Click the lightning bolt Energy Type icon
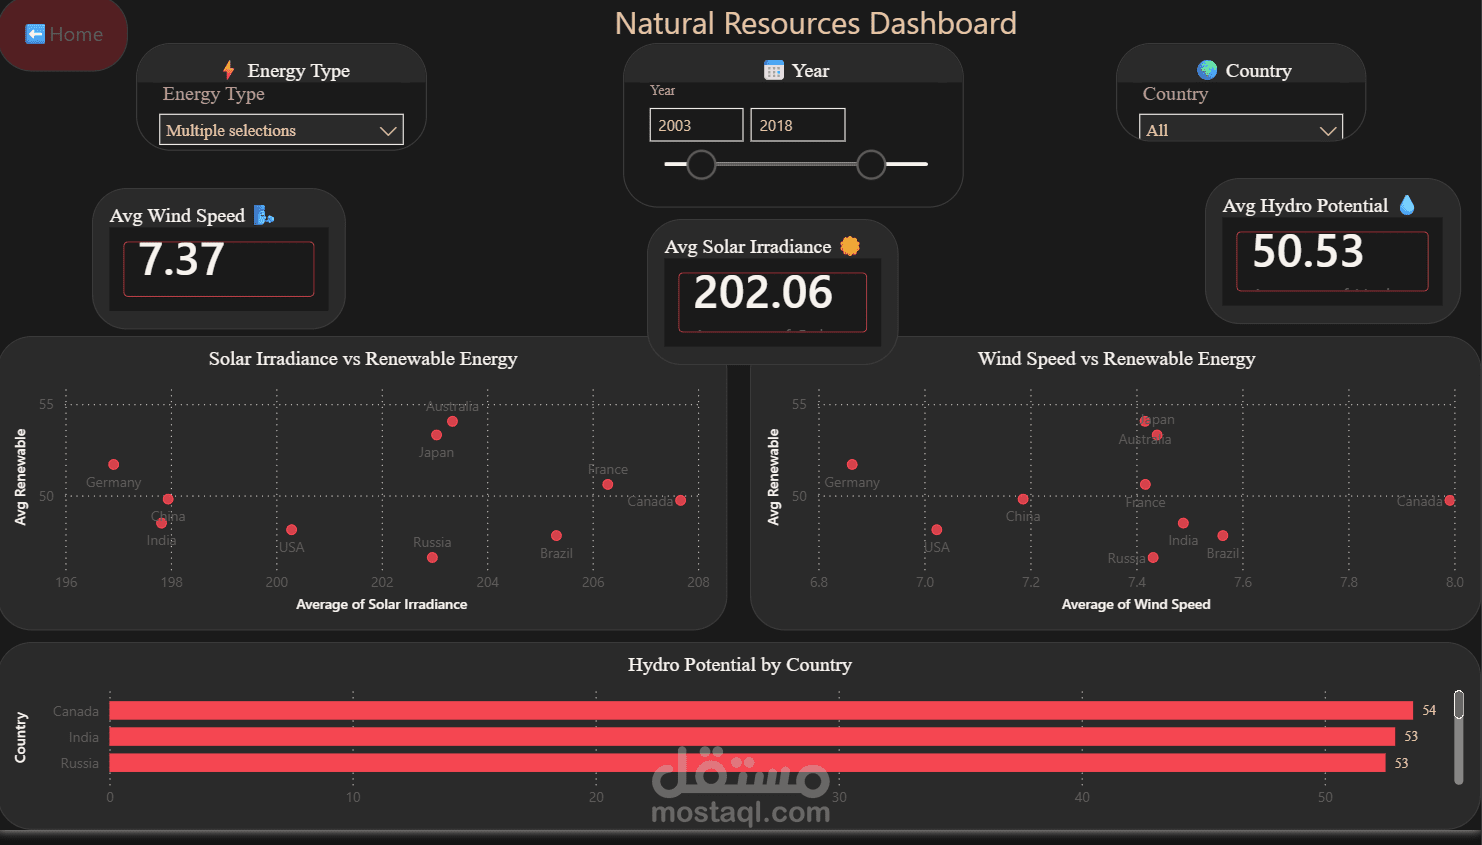Image resolution: width=1482 pixels, height=845 pixels. (x=229, y=70)
